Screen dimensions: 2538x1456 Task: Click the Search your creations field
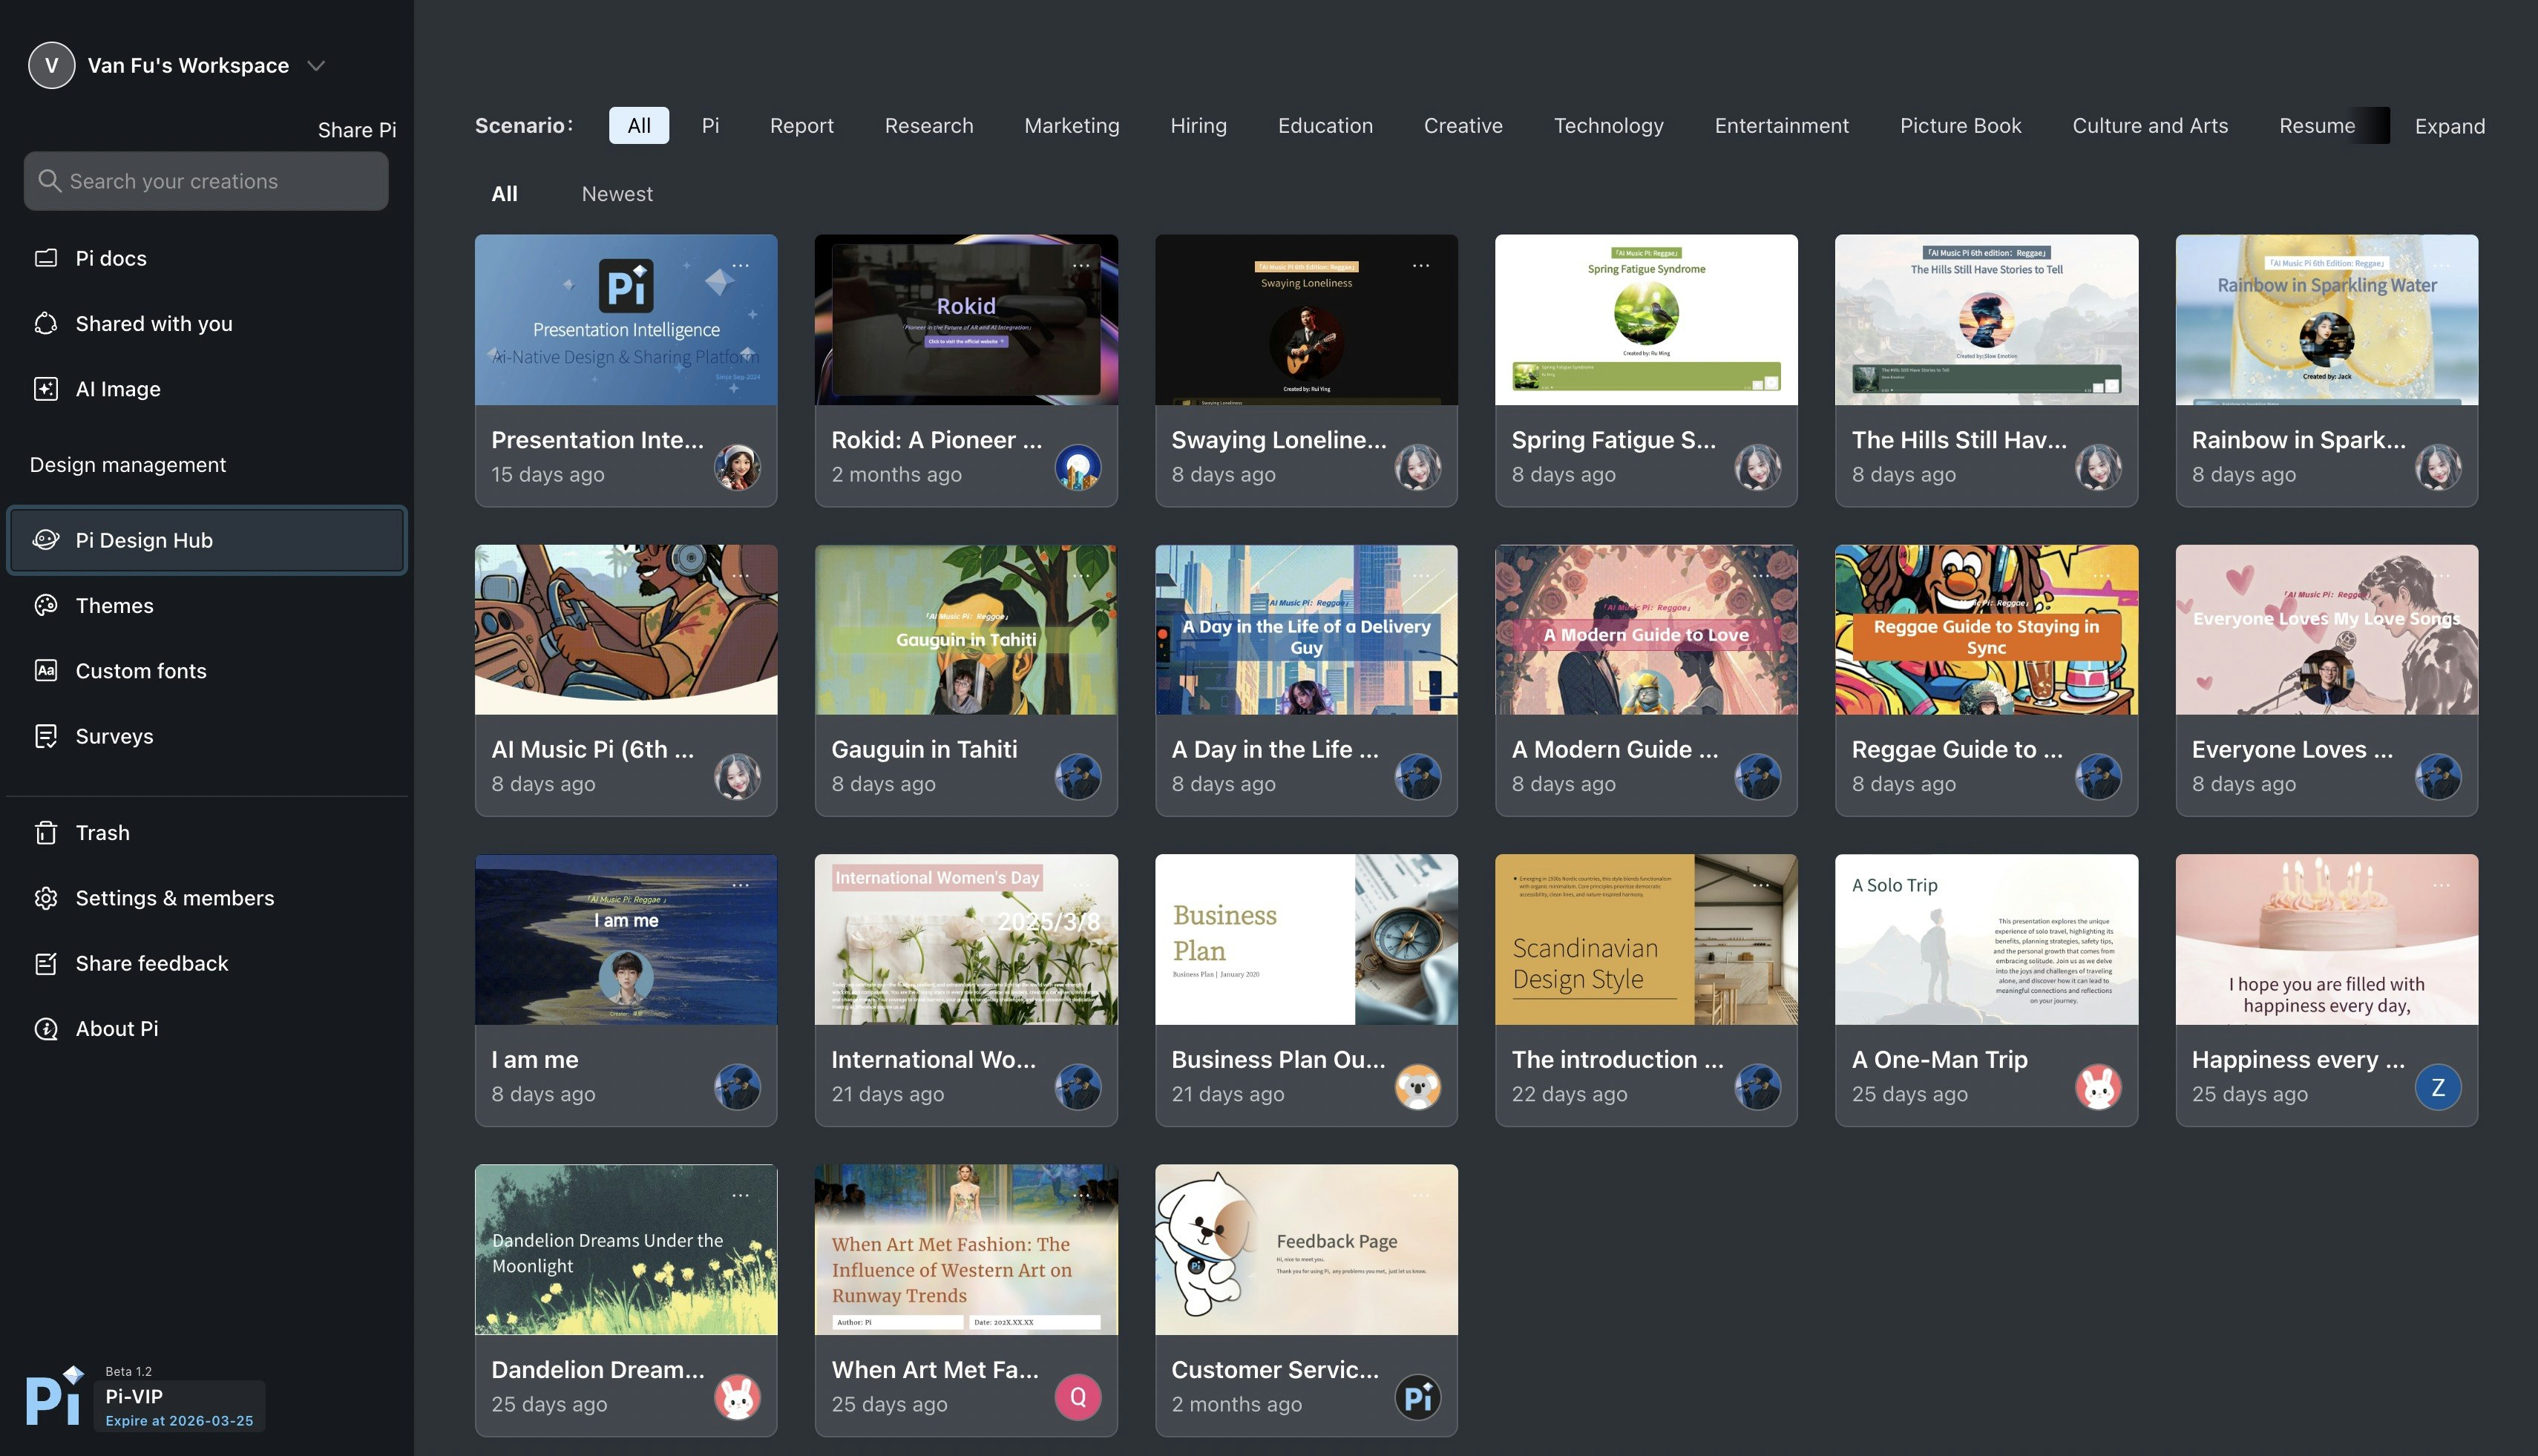pyautogui.click(x=206, y=181)
